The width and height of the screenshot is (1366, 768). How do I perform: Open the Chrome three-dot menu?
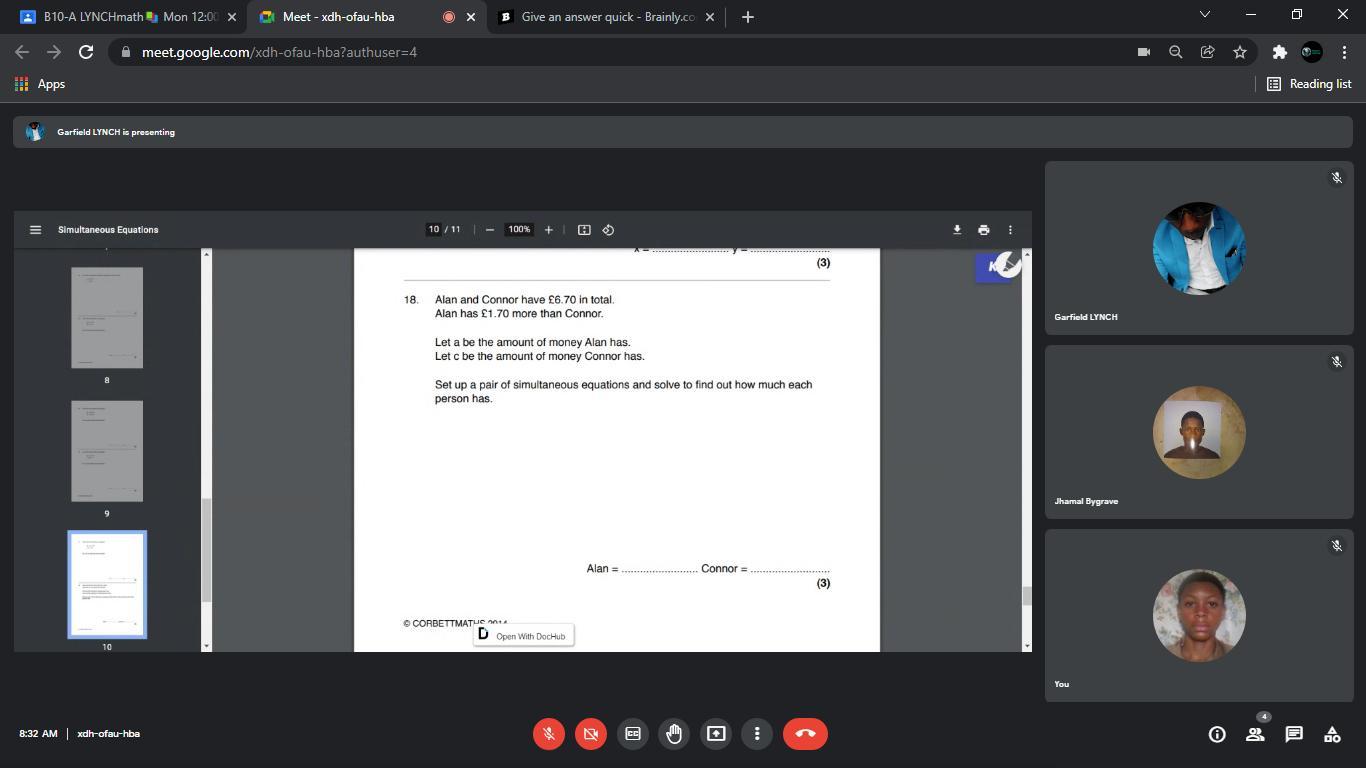pyautogui.click(x=1344, y=52)
